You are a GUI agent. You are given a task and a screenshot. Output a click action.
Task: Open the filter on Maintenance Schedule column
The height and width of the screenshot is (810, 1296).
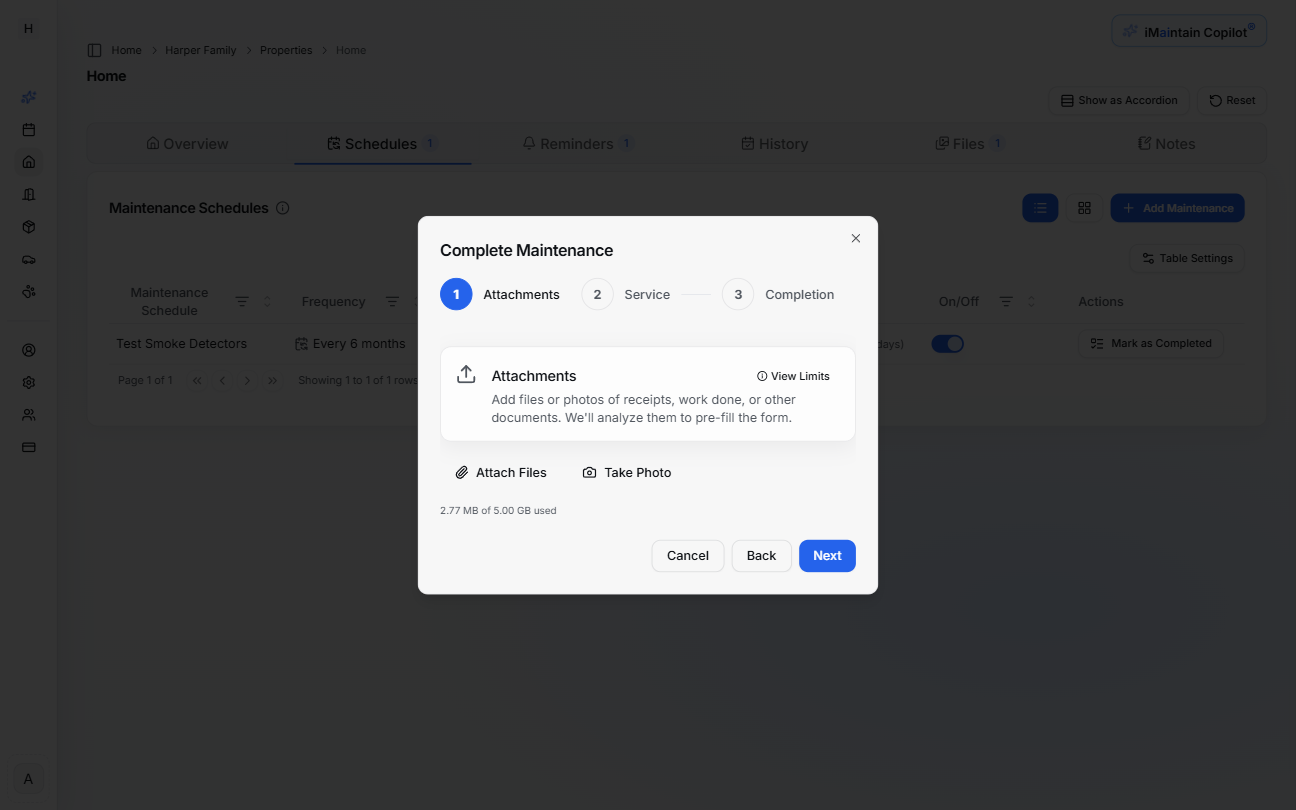click(x=240, y=300)
